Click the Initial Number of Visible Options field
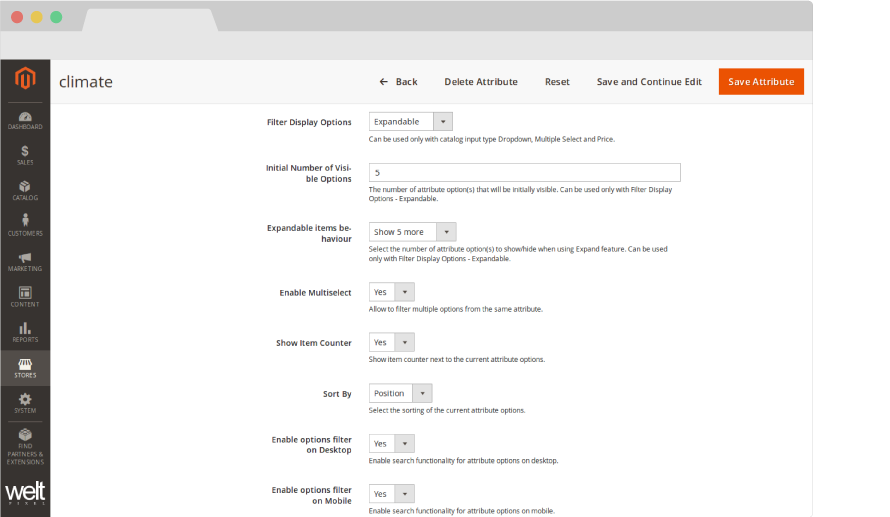The height and width of the screenshot is (517, 890). point(525,172)
